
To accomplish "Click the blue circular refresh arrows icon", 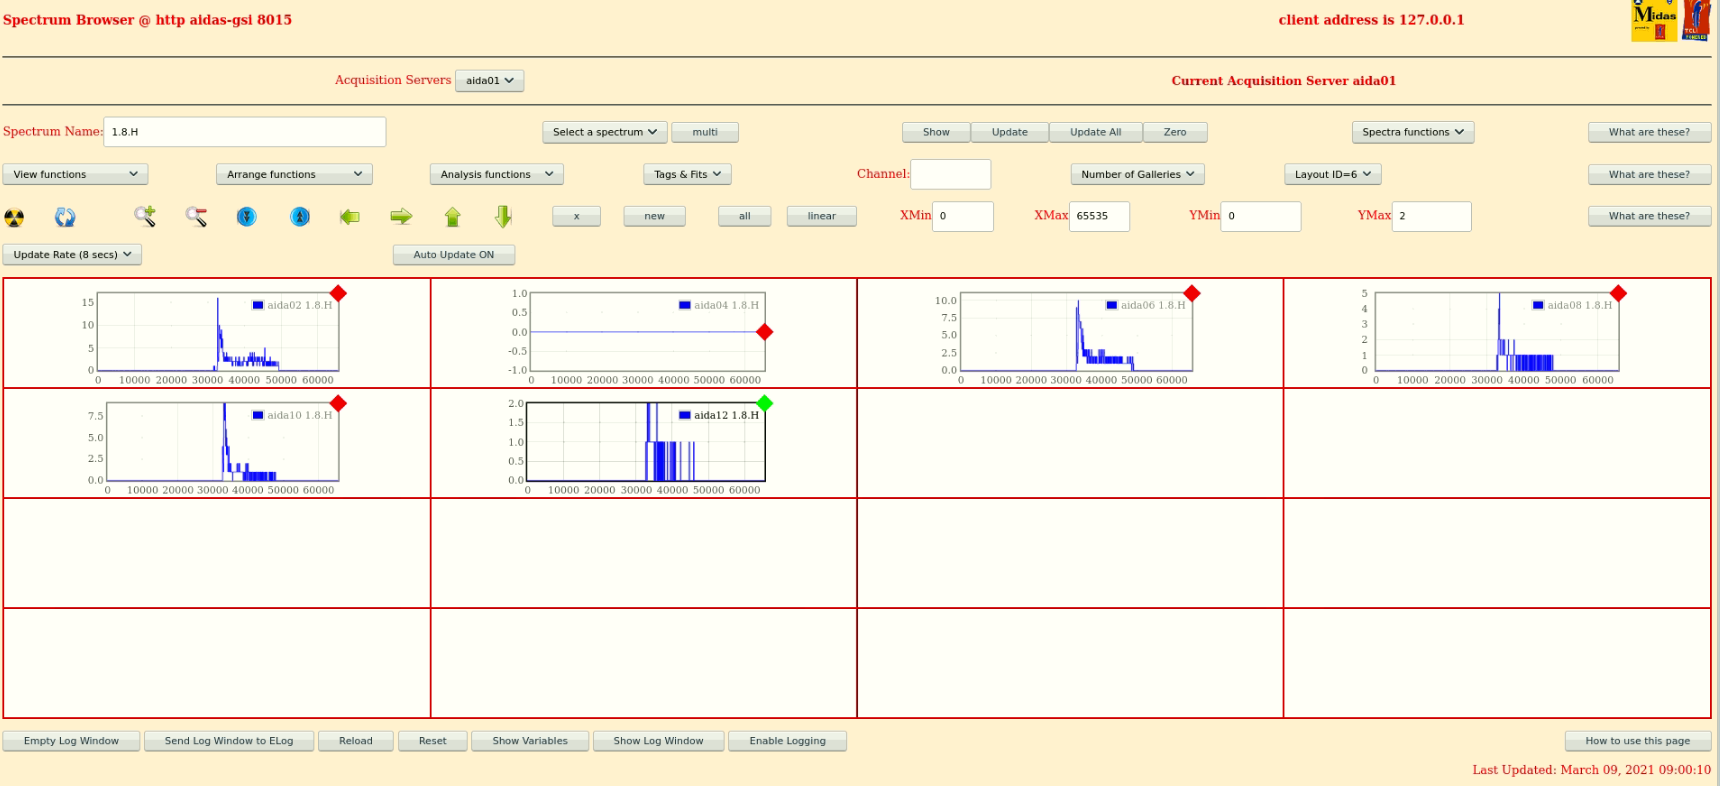I will pyautogui.click(x=65, y=217).
